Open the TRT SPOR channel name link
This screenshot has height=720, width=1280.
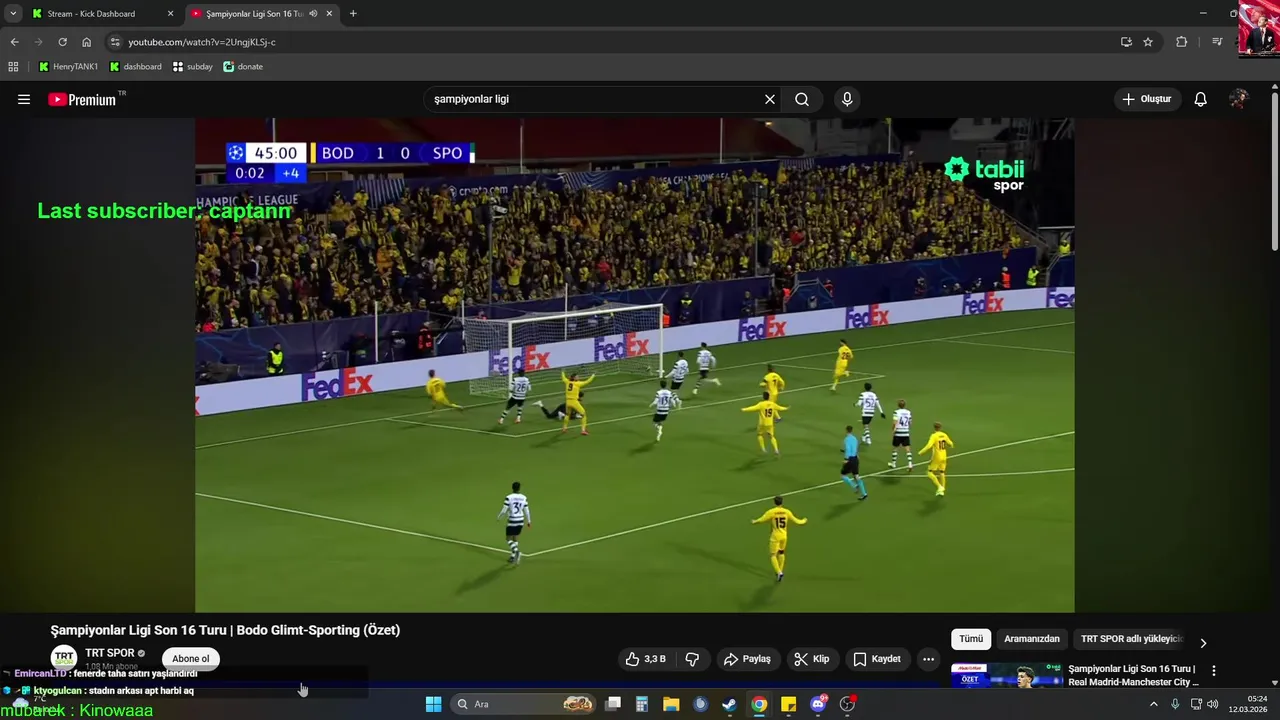(110, 653)
